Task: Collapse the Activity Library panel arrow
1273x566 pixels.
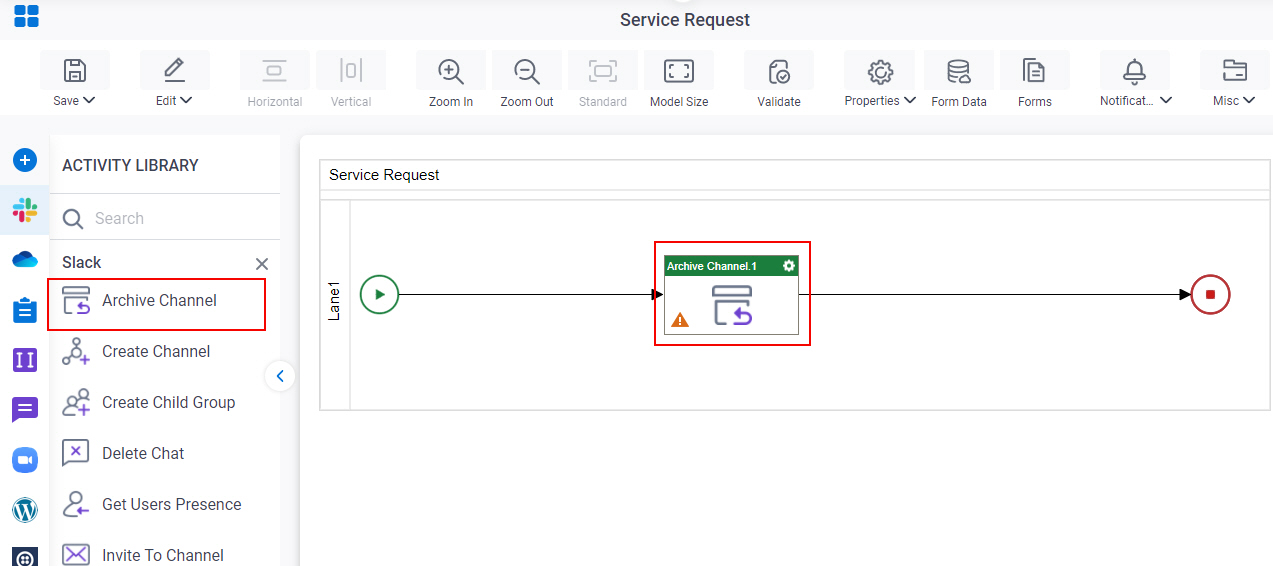Action: tap(280, 376)
